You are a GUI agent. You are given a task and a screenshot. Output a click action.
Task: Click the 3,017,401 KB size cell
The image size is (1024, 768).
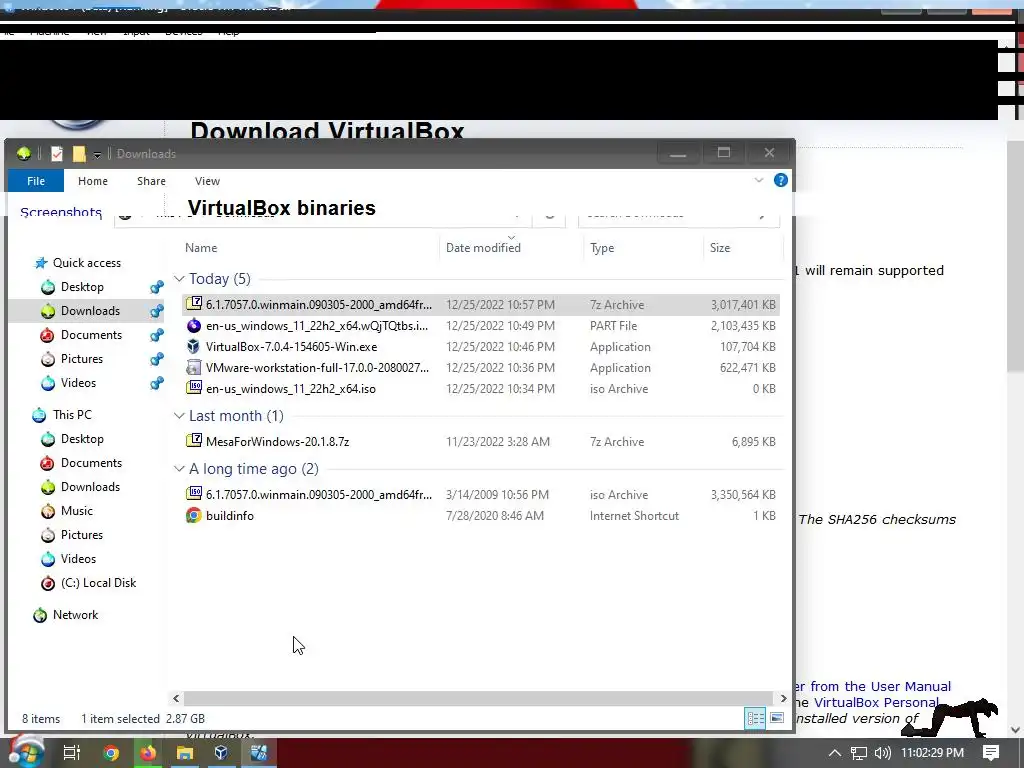(743, 304)
